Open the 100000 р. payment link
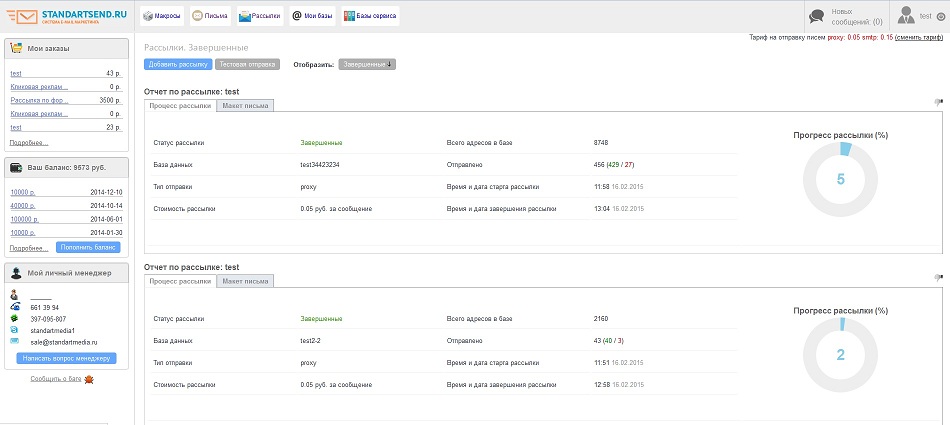The image size is (950, 425). 25,219
